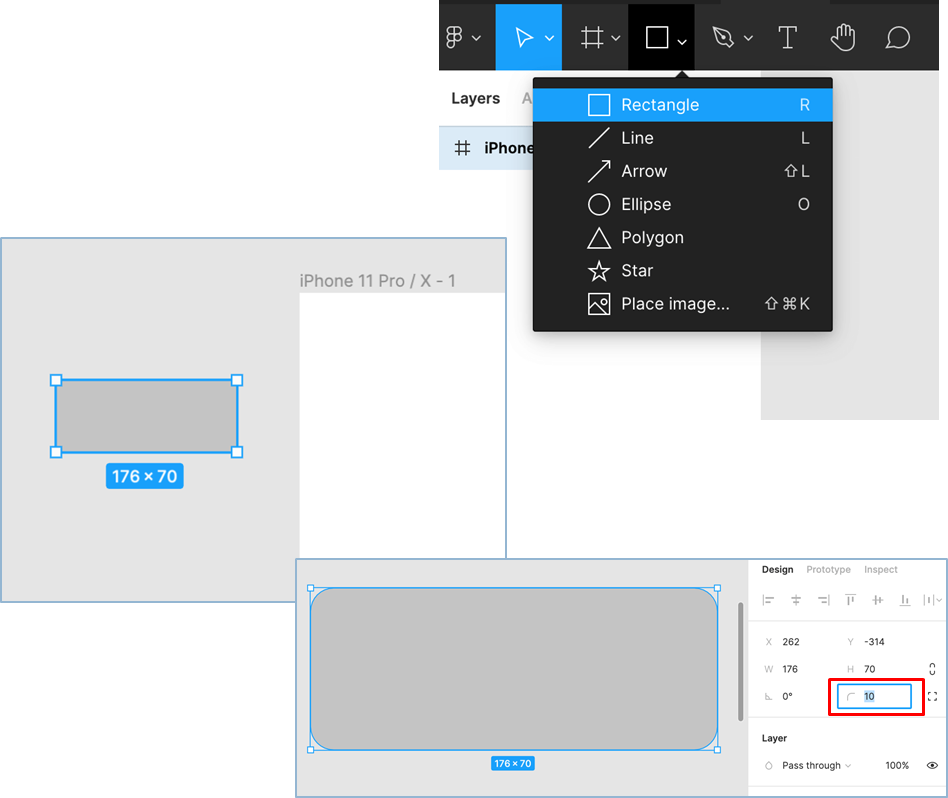Choose Arrow from the shape menu
This screenshot has height=798, width=948.
683,171
